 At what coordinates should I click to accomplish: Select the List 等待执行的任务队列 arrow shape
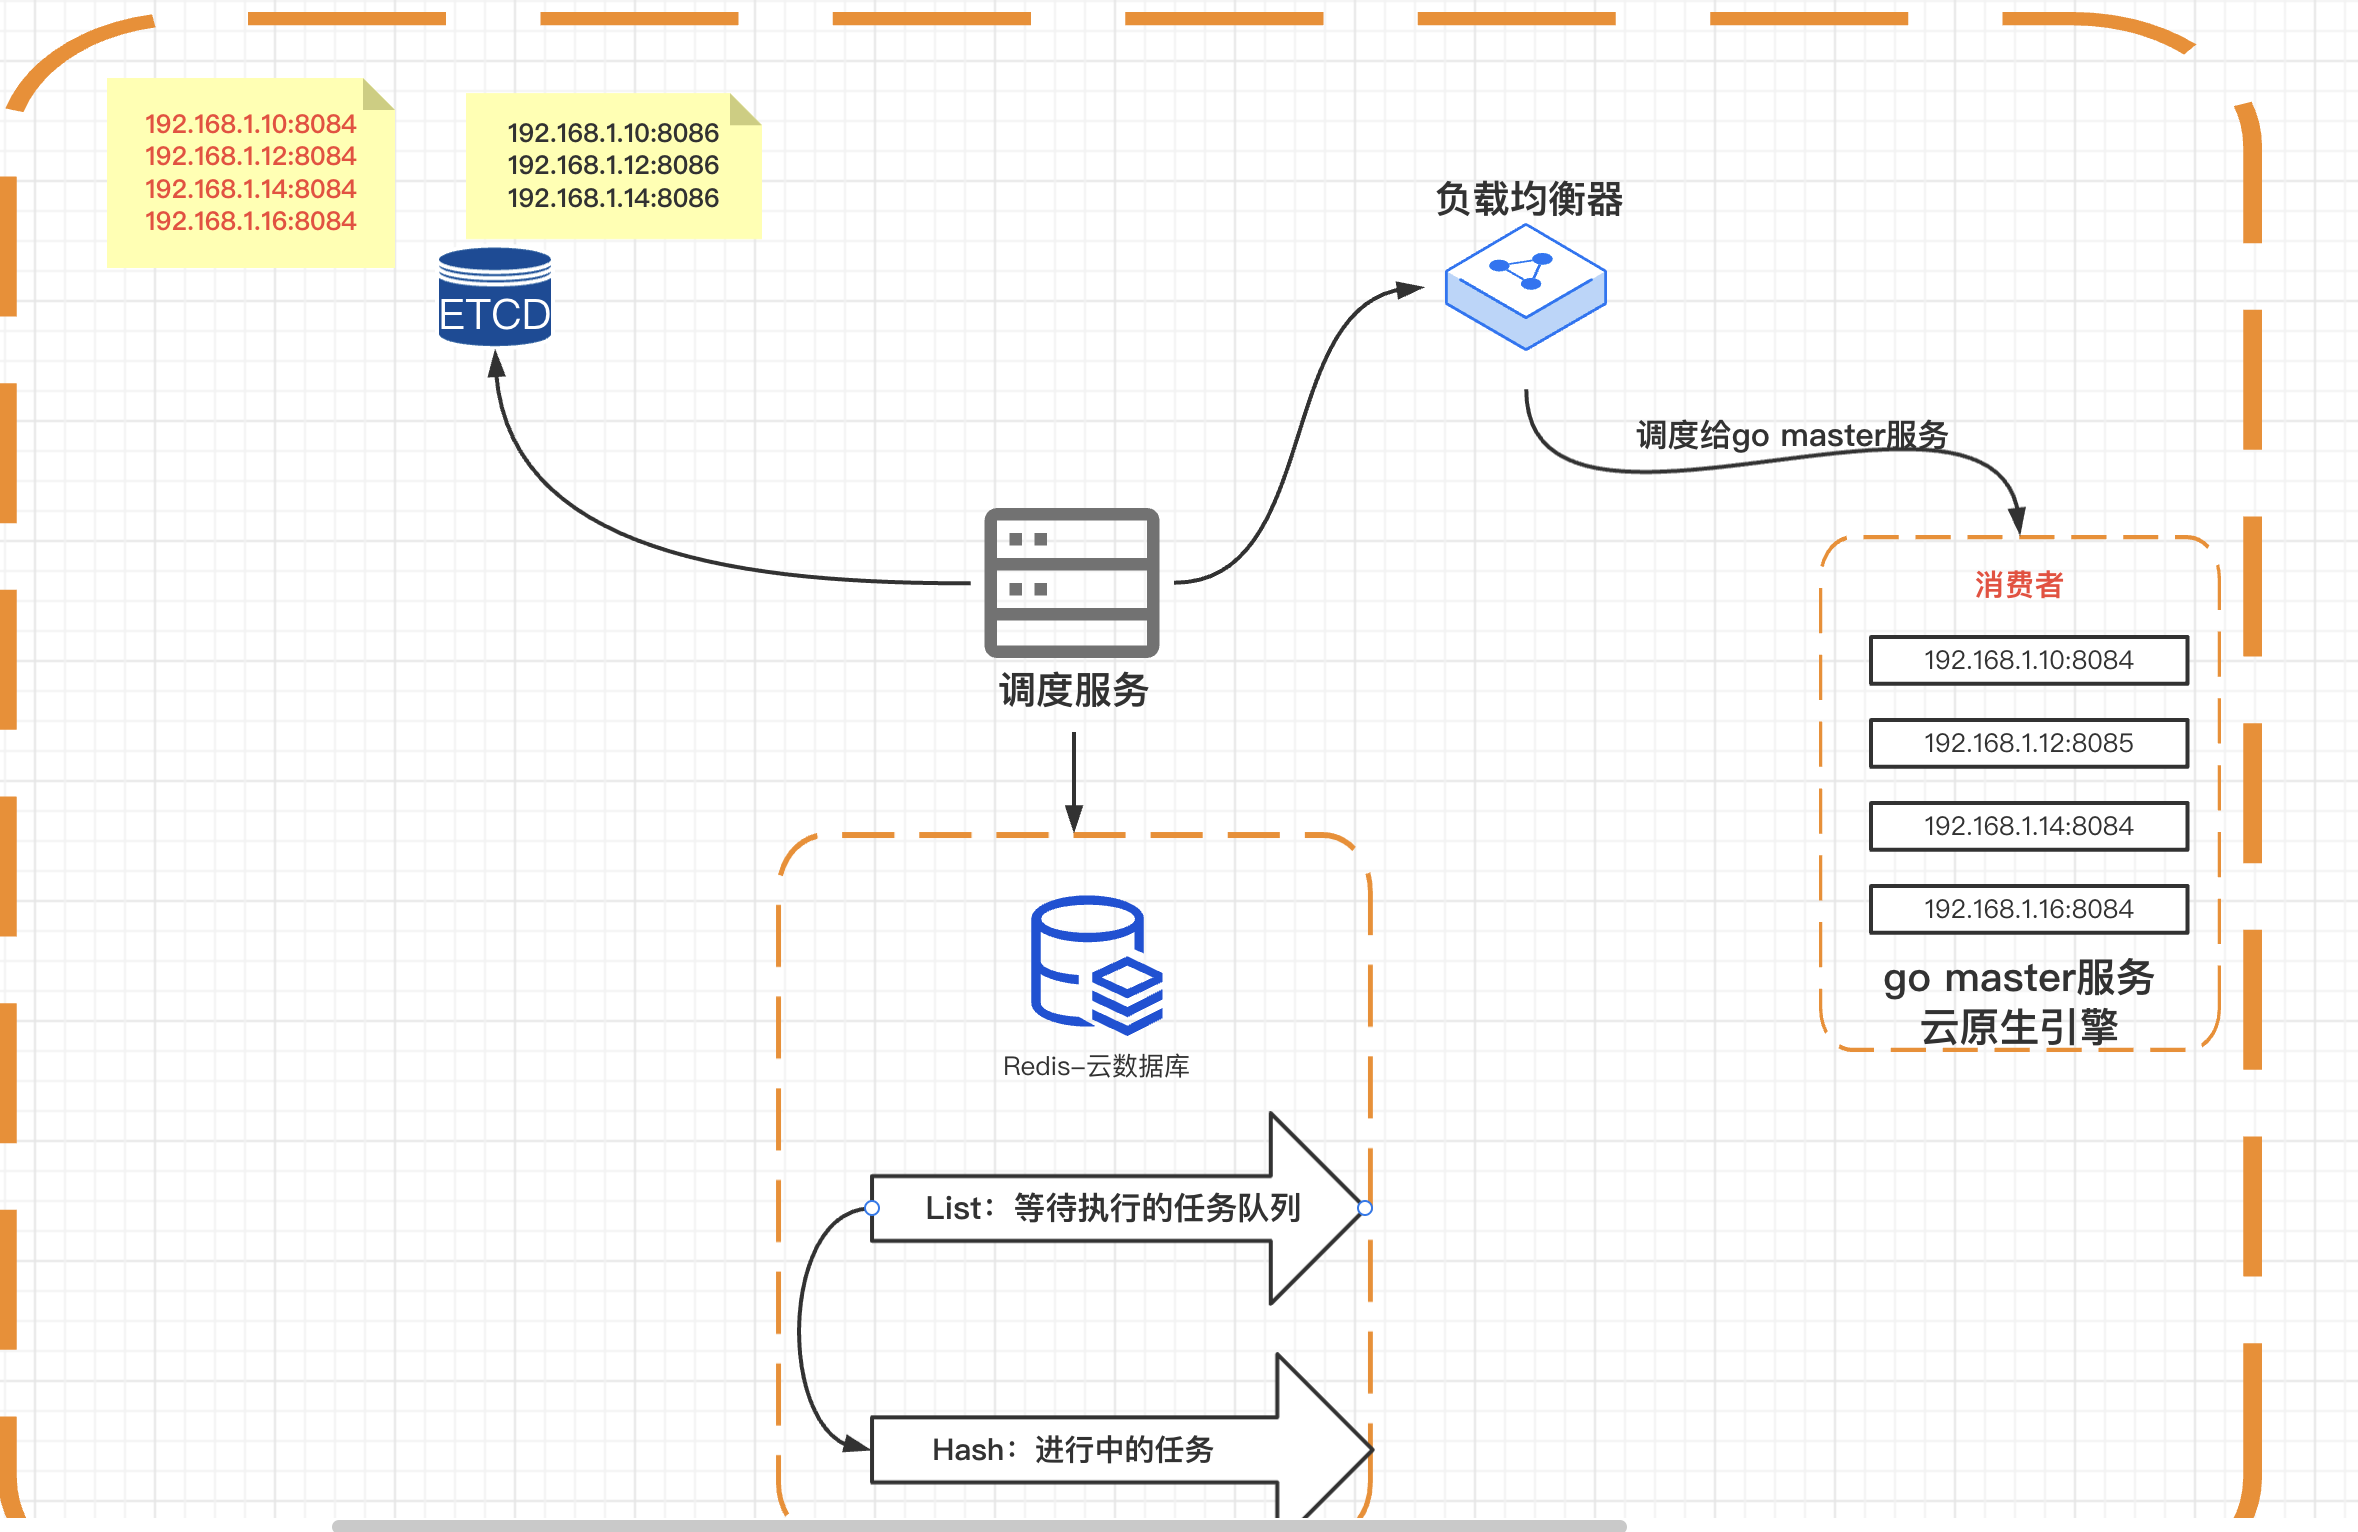tap(1117, 1208)
